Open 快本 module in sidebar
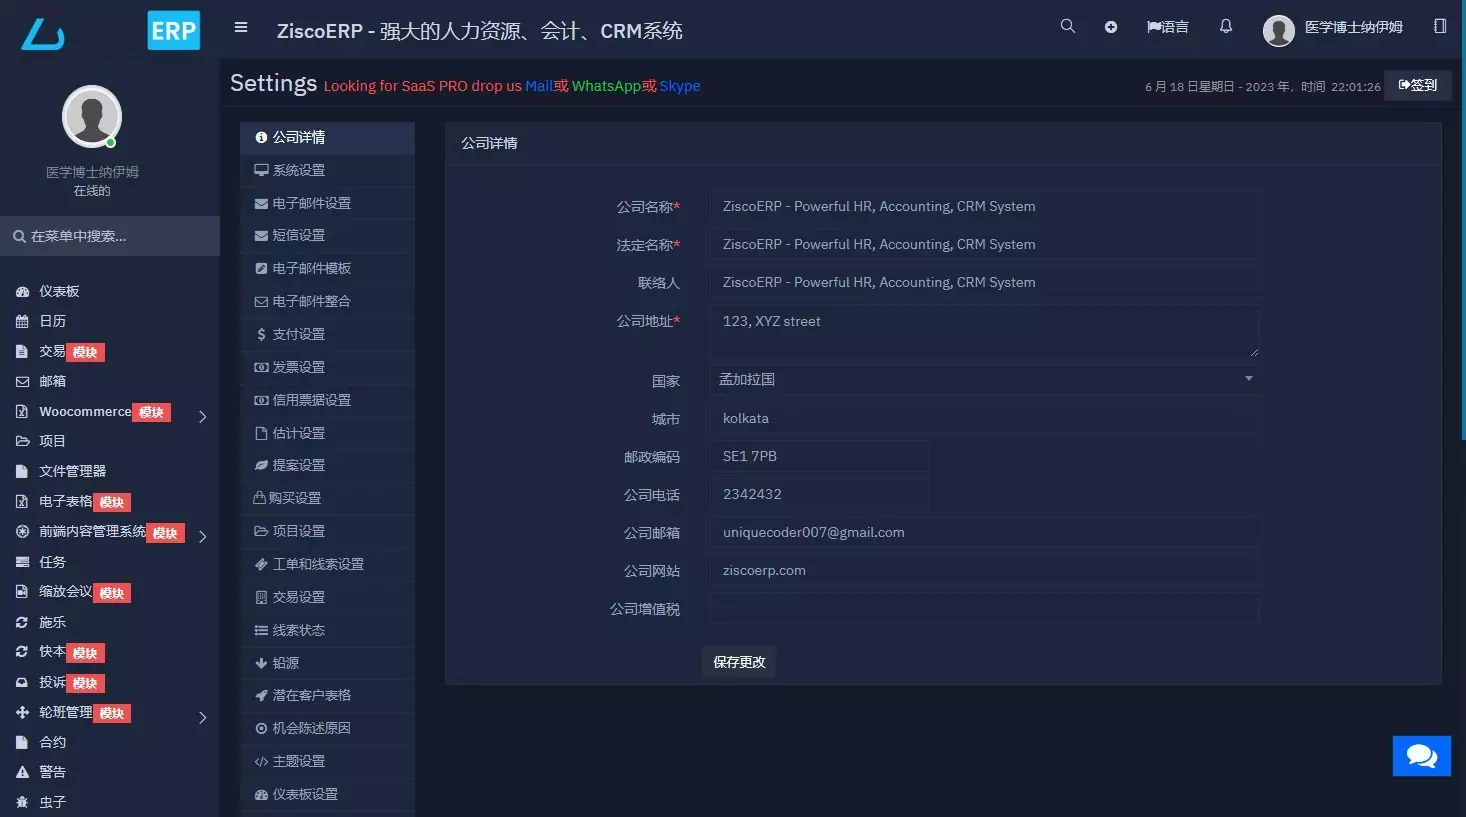The image size is (1466, 817). pyautogui.click(x=60, y=652)
